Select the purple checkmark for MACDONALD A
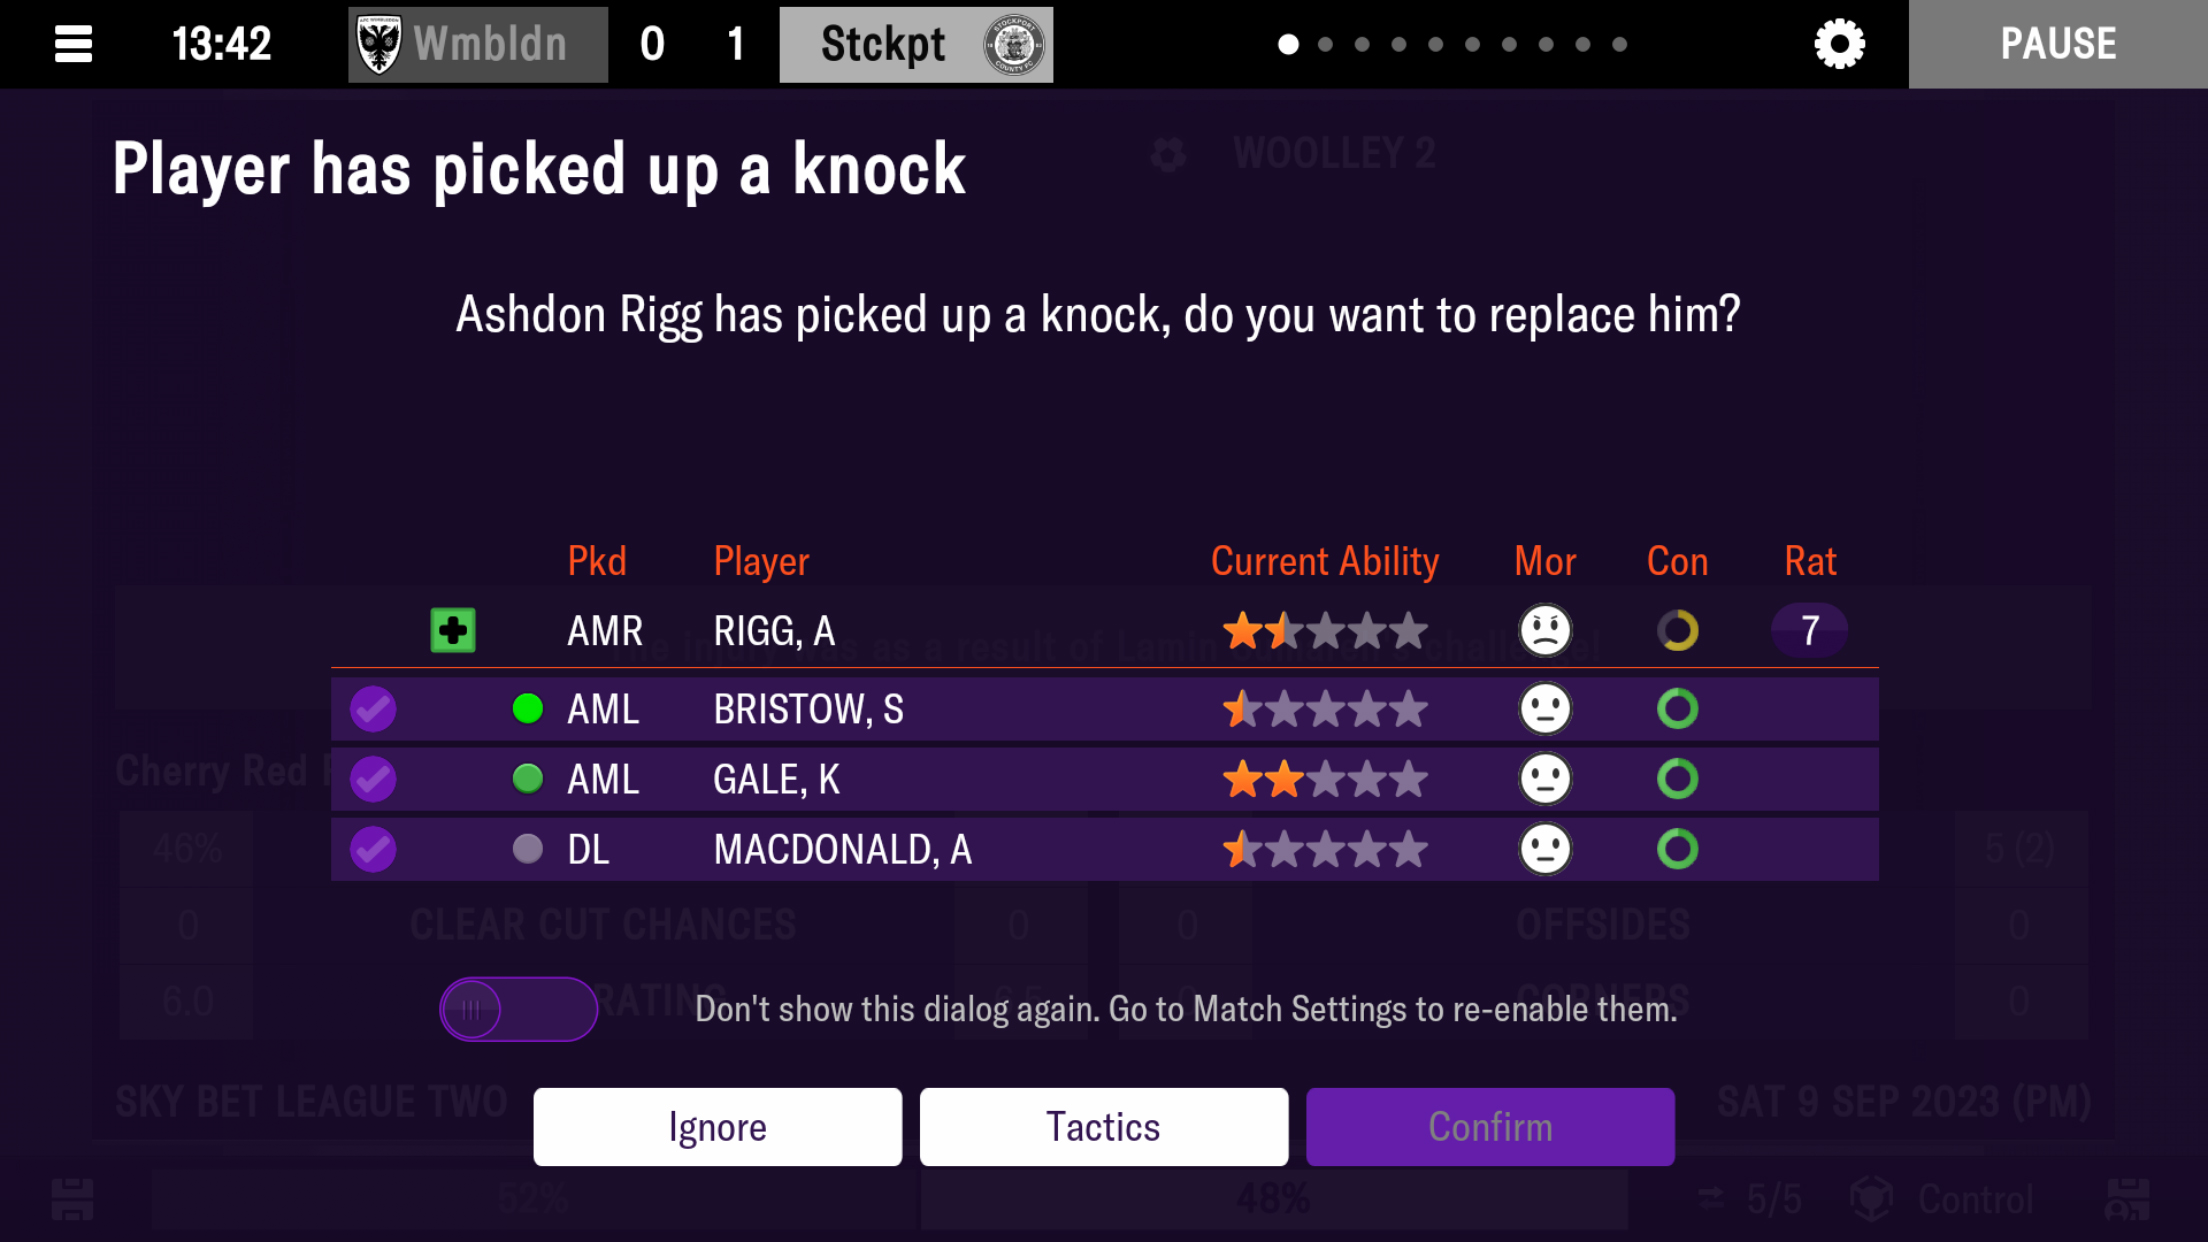 373,848
